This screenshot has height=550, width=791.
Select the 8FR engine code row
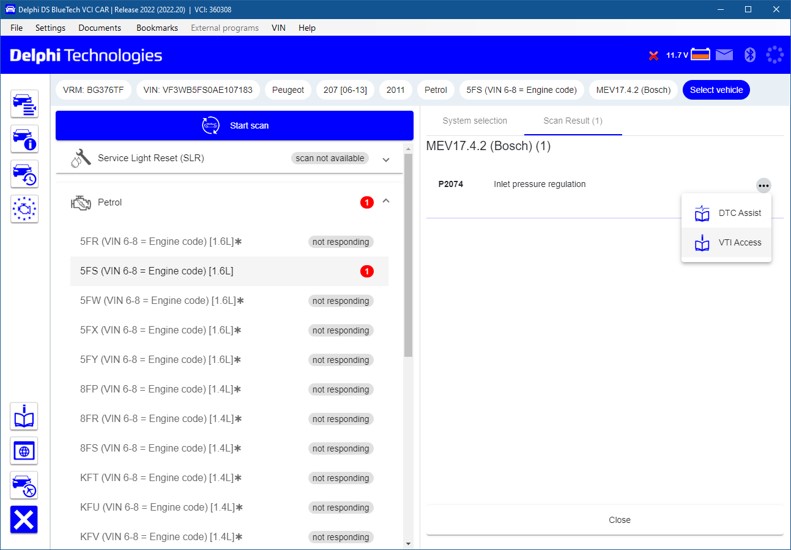tap(230, 419)
